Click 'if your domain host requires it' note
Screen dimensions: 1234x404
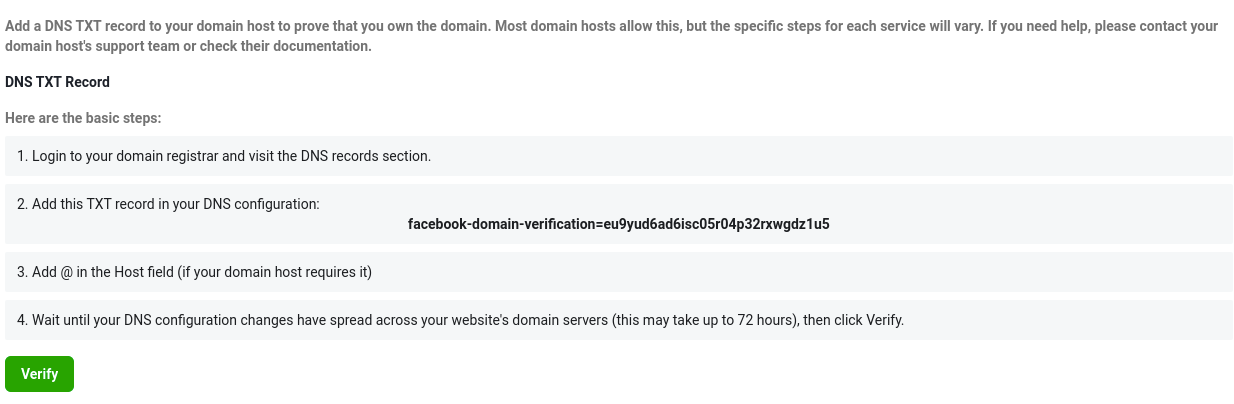(x=274, y=272)
